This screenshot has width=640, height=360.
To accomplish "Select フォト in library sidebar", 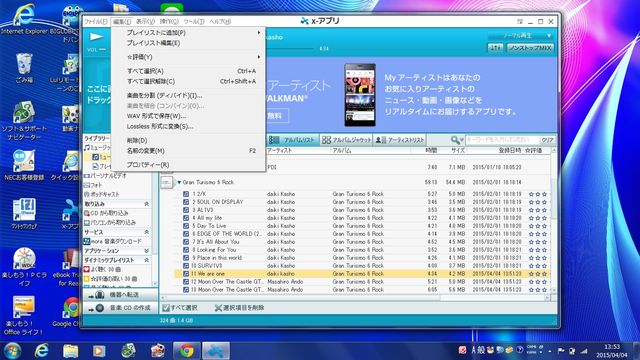I will [93, 185].
